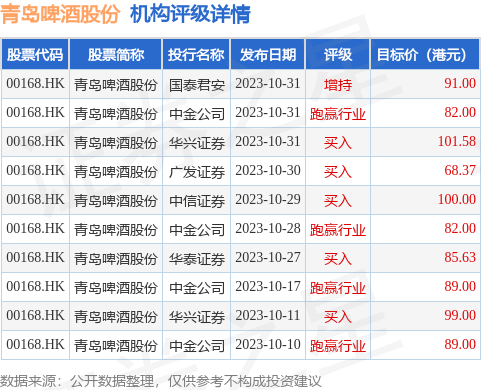The image size is (481, 390).
Task: Click the date 2023-10-29
Action: [x=268, y=200]
